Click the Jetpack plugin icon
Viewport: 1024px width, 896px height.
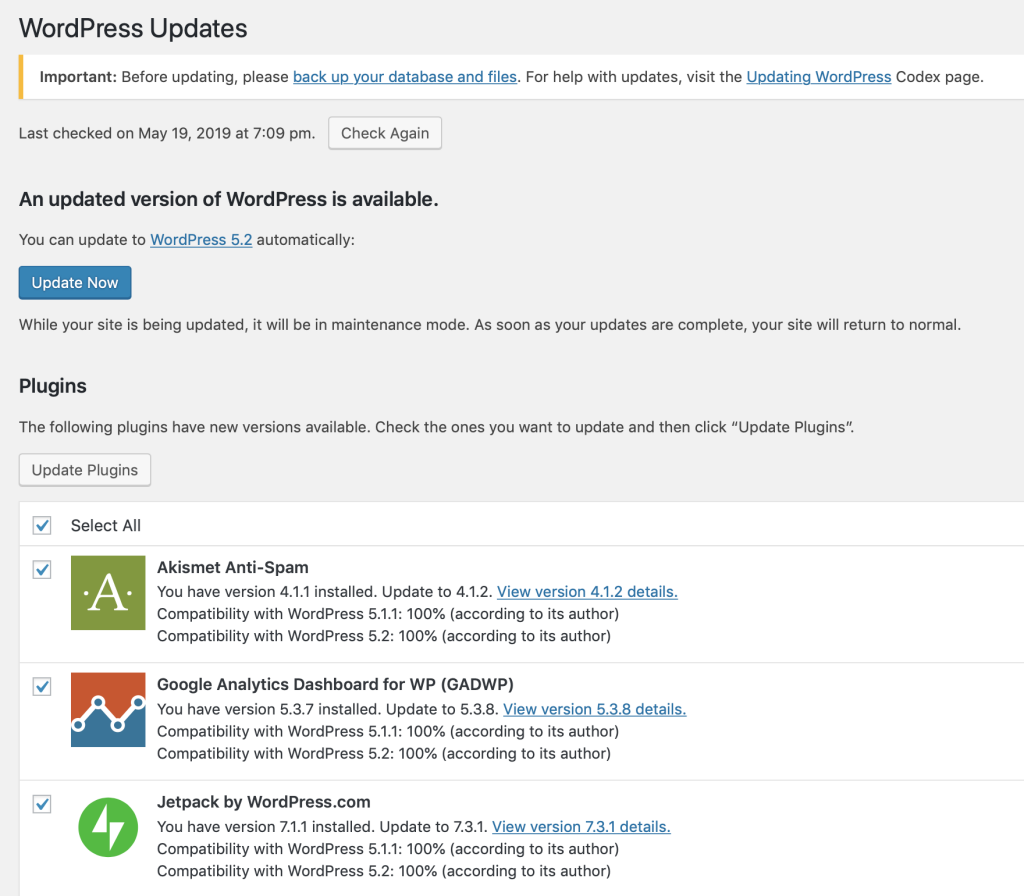click(x=108, y=826)
